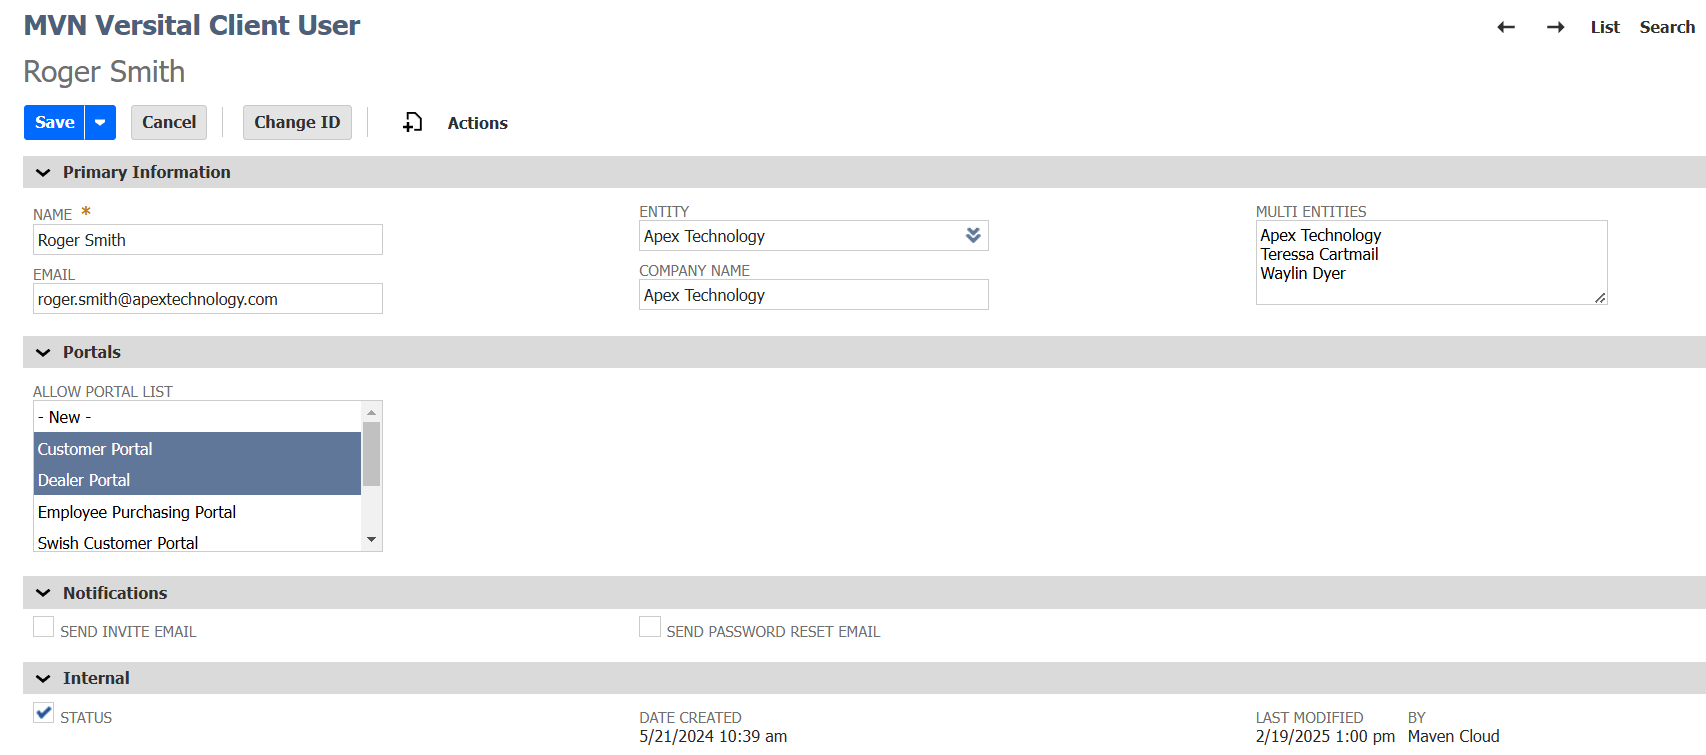The width and height of the screenshot is (1706, 755).
Task: Check the Send Password Reset Email box
Action: click(x=650, y=627)
